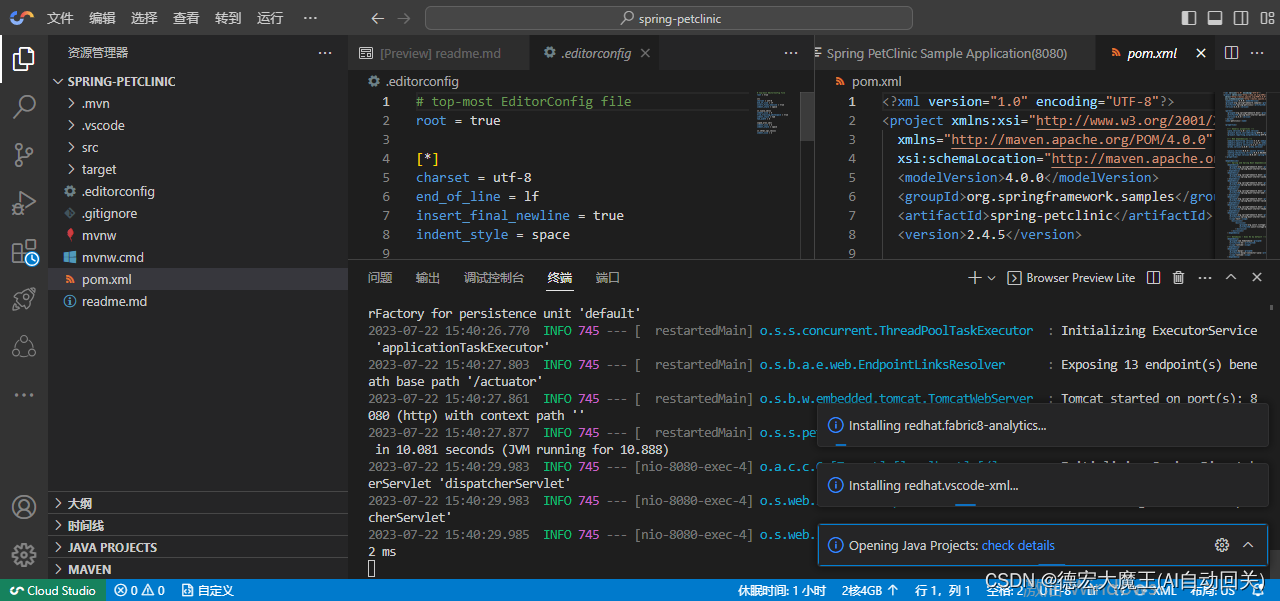Open the Run and Debug view icon
1280x601 pixels.
pos(23,203)
